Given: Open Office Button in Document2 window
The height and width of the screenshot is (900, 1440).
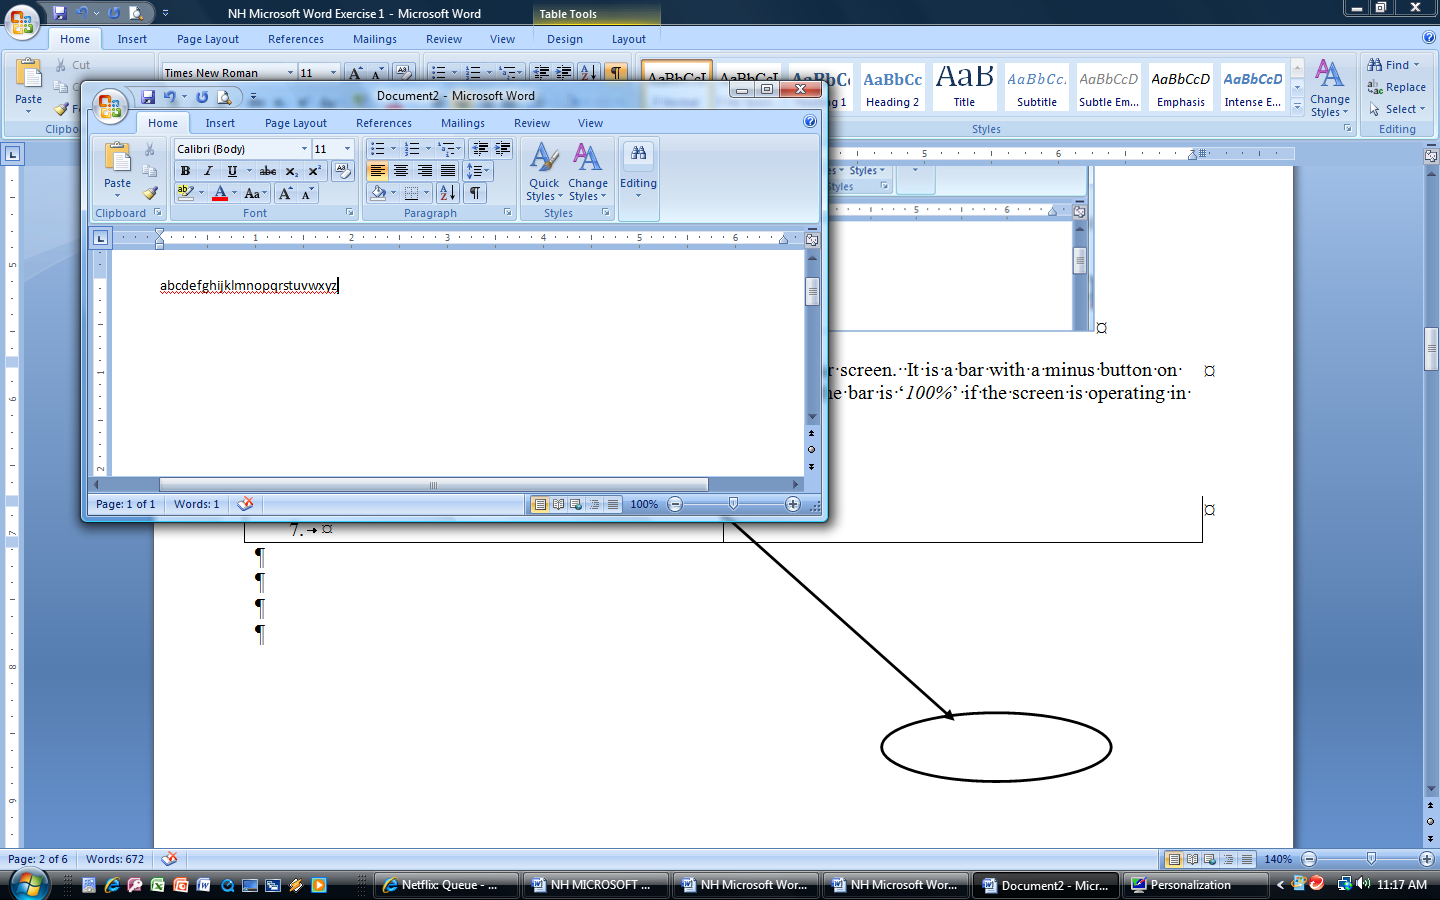Looking at the screenshot, I should (110, 105).
